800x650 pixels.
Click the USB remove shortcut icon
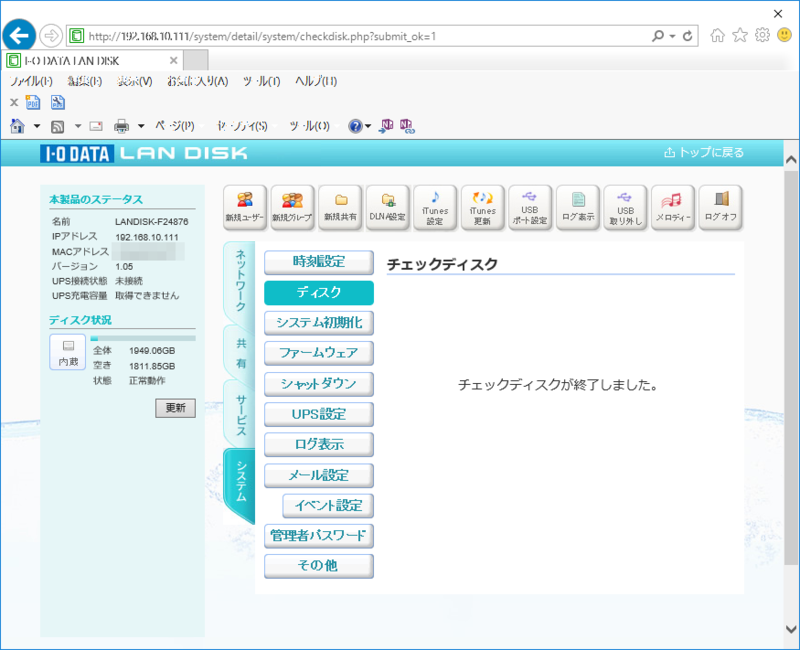coord(626,208)
